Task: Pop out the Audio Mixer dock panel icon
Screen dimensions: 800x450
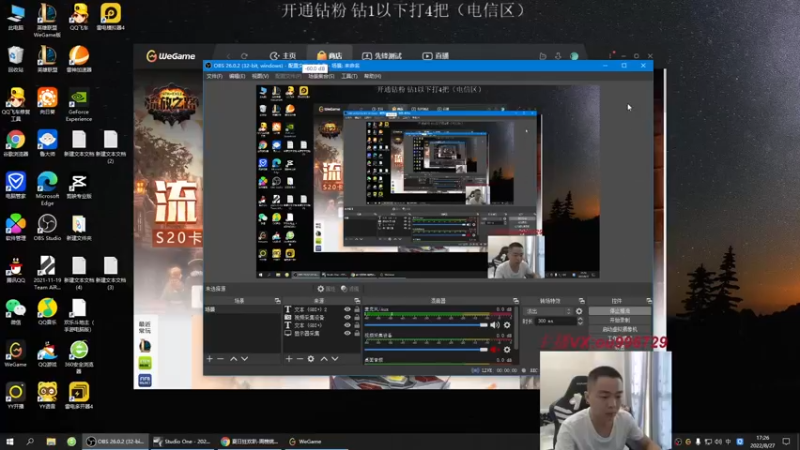Action: (x=516, y=301)
